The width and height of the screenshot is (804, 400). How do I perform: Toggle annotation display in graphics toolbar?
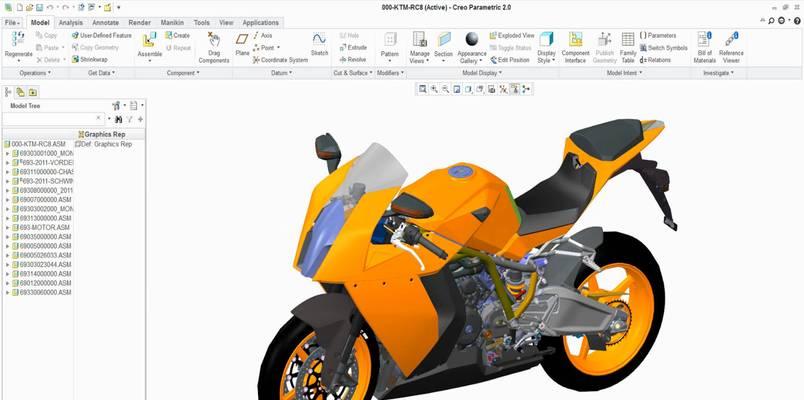pos(514,89)
